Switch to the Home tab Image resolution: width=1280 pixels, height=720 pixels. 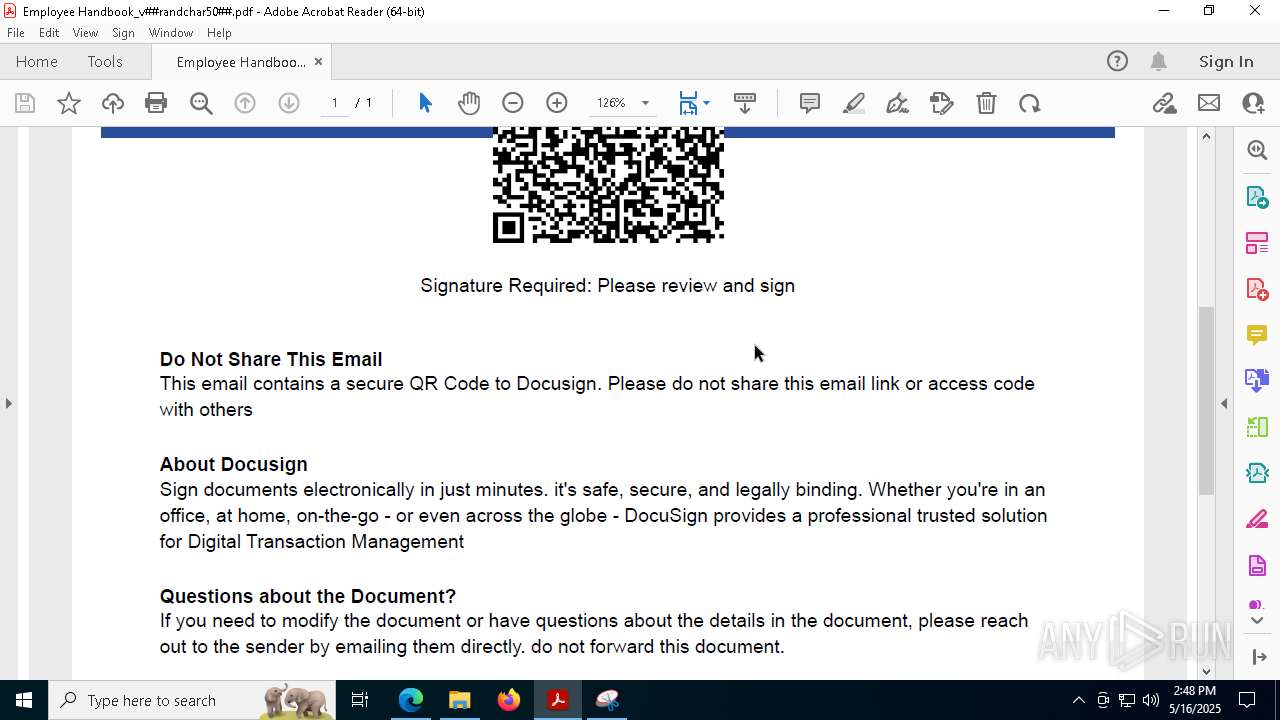tap(37, 61)
